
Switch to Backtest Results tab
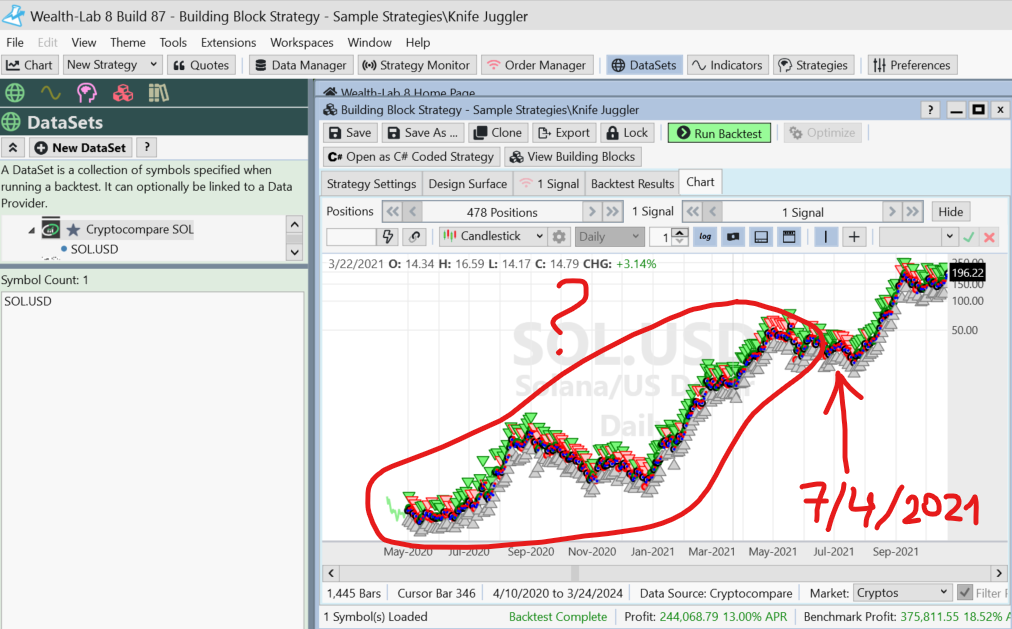632,184
